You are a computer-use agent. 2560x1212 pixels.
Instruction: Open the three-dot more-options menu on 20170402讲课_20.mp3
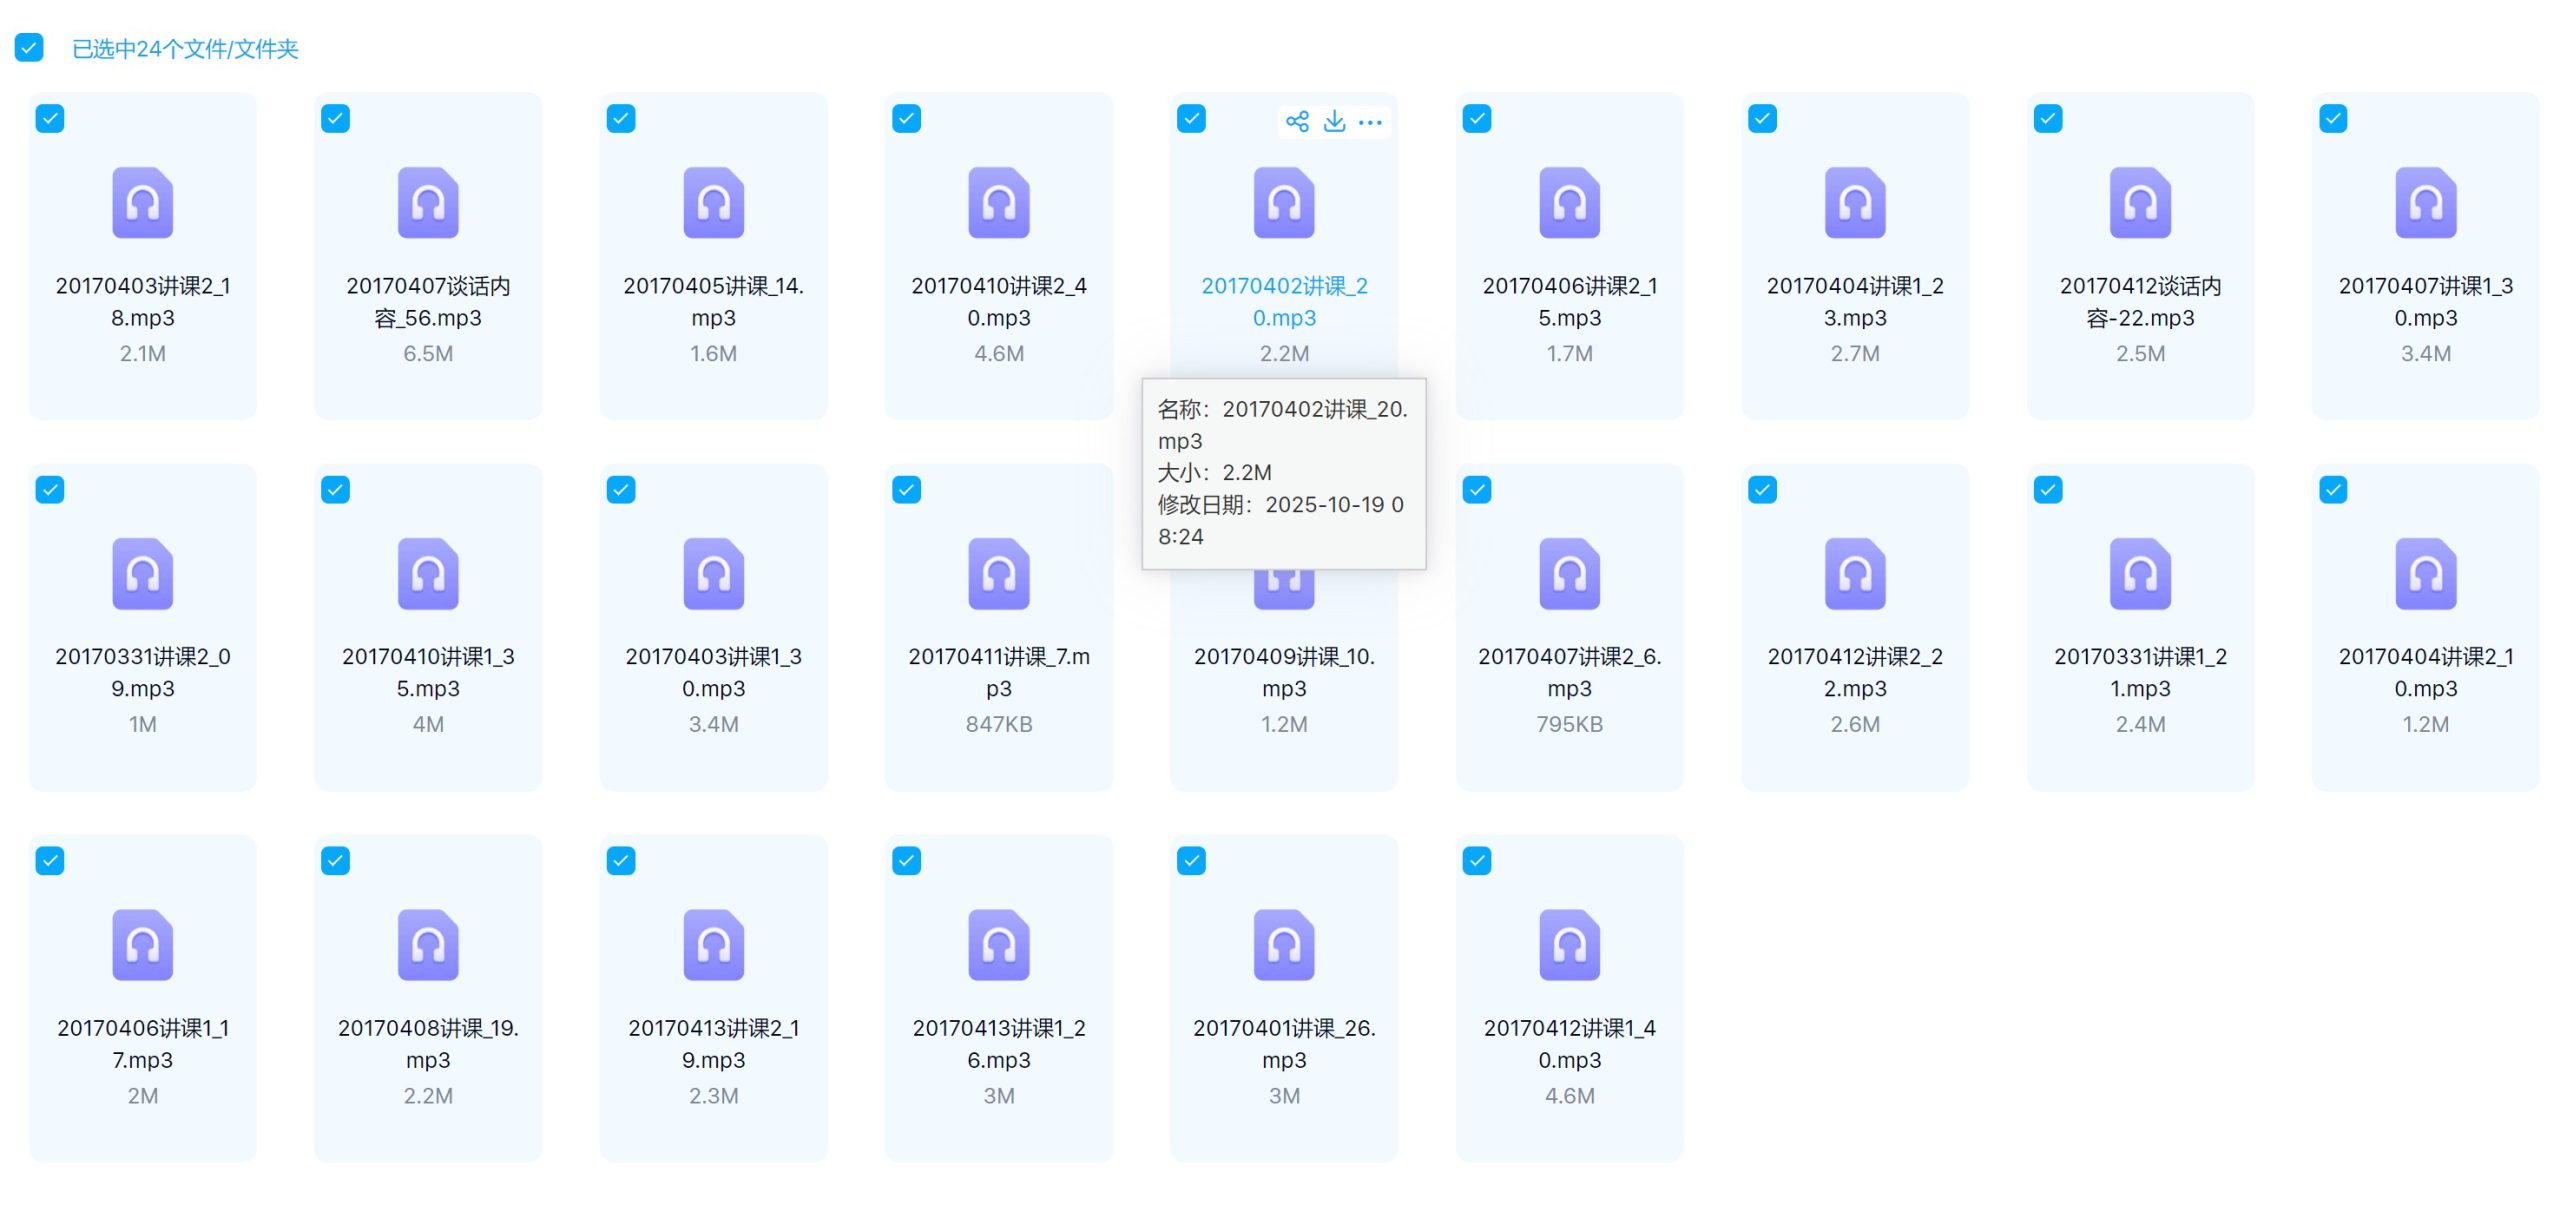1370,122
